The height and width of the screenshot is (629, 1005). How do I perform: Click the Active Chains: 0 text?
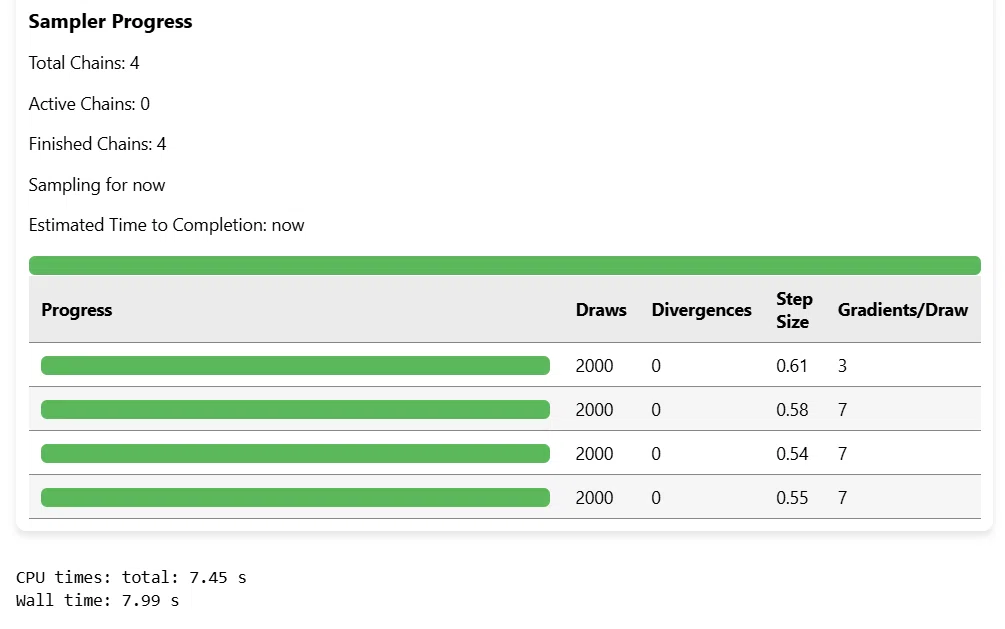click(89, 104)
